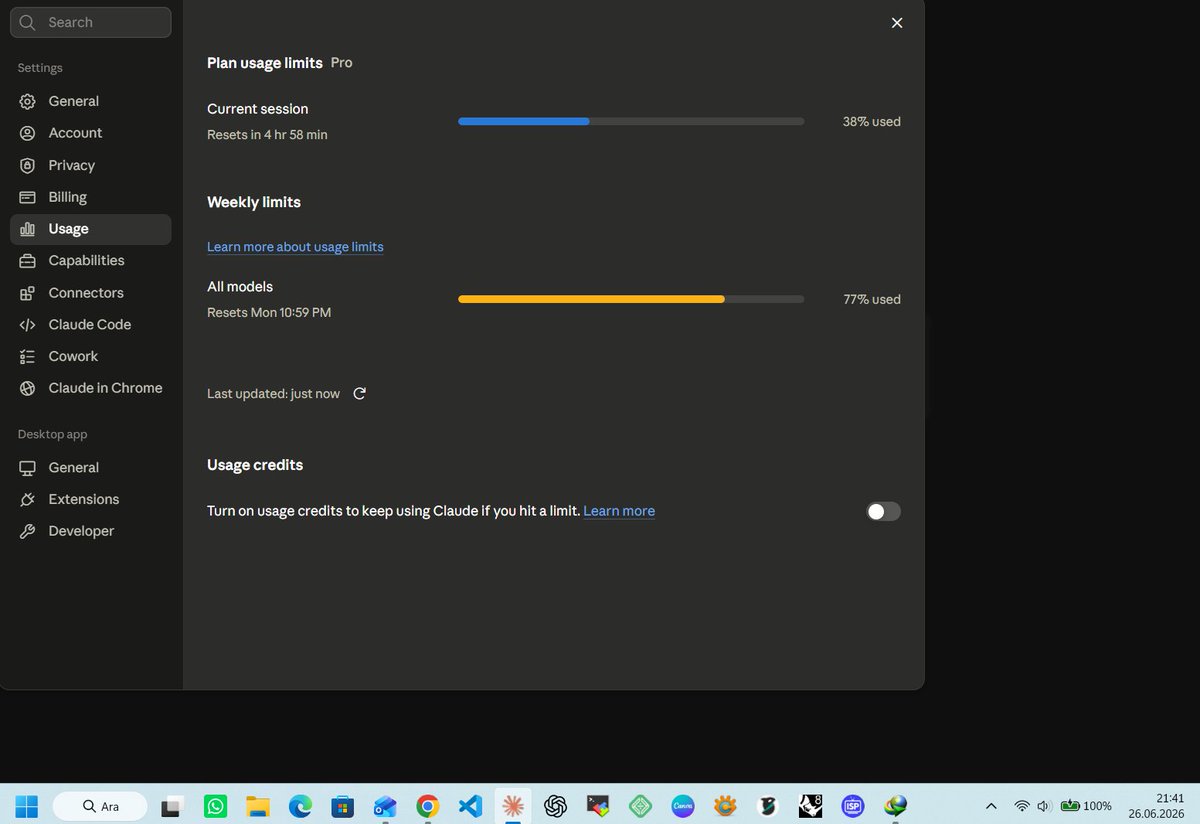
Task: Click the Claude app icon in taskbar
Action: (513, 806)
